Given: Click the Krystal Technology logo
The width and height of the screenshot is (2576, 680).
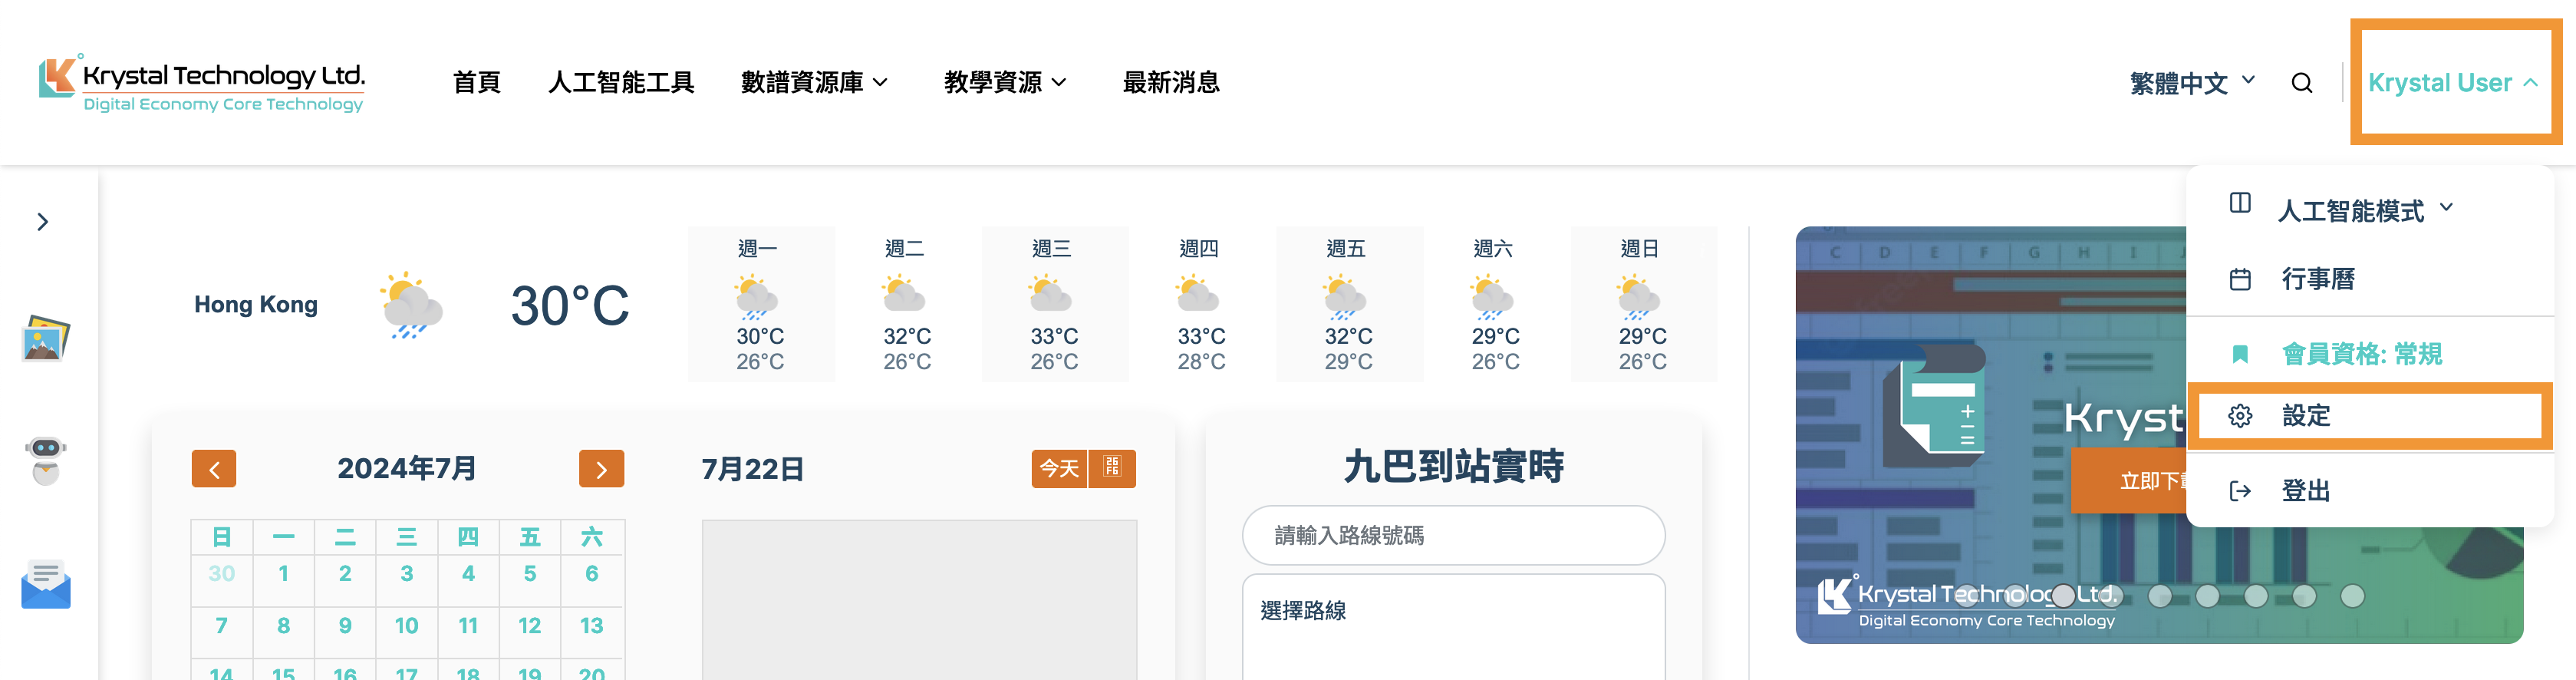Looking at the screenshot, I should pos(202,83).
